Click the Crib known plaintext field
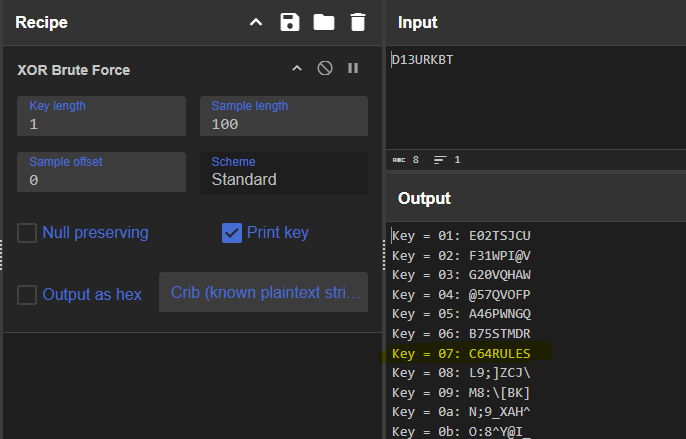This screenshot has width=686, height=439. click(263, 293)
